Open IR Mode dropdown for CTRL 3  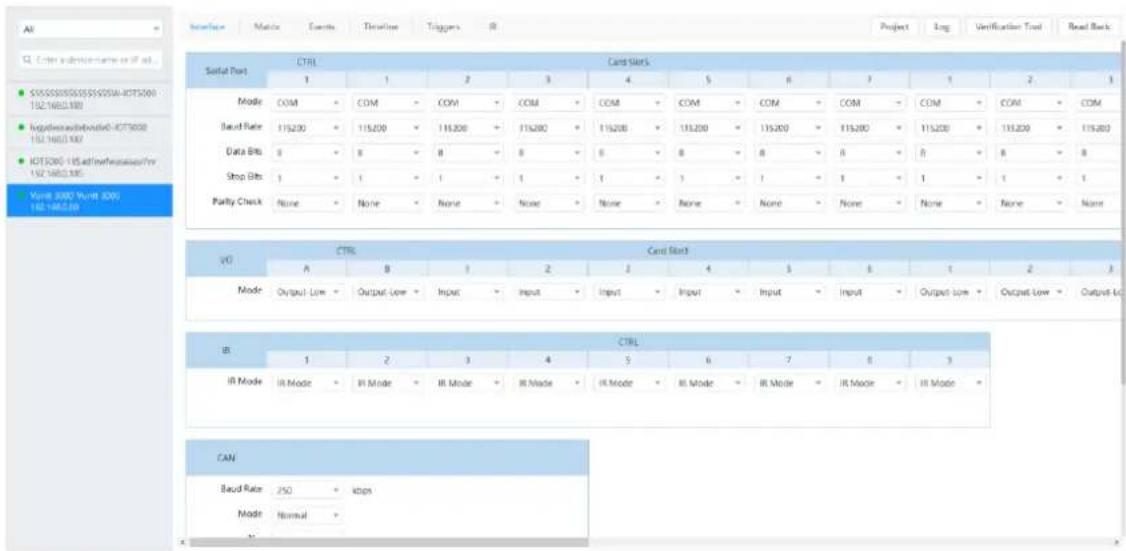coord(469,384)
